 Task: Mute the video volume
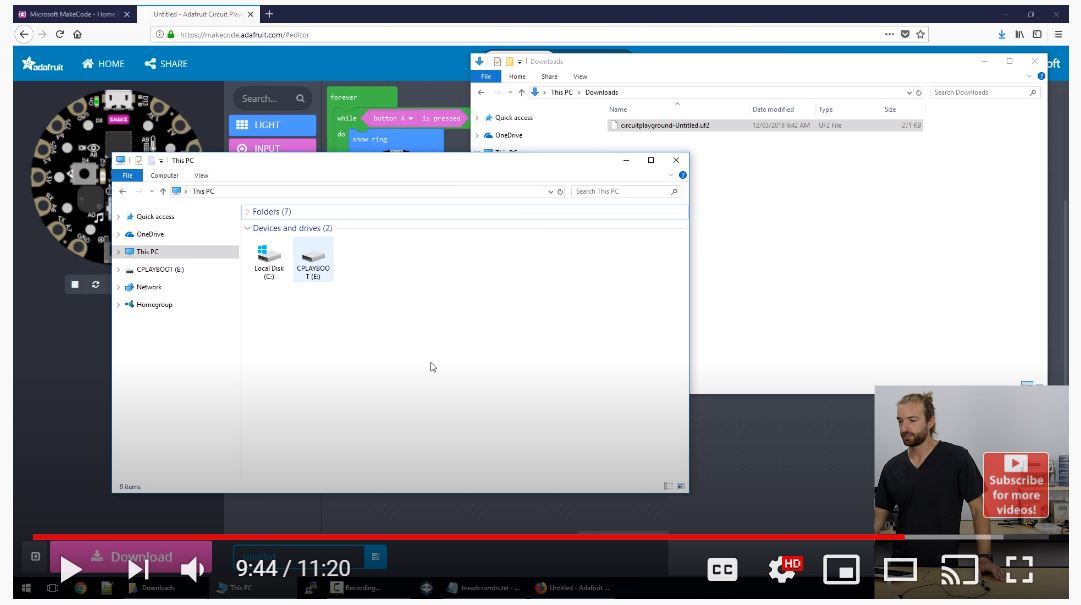[192, 570]
